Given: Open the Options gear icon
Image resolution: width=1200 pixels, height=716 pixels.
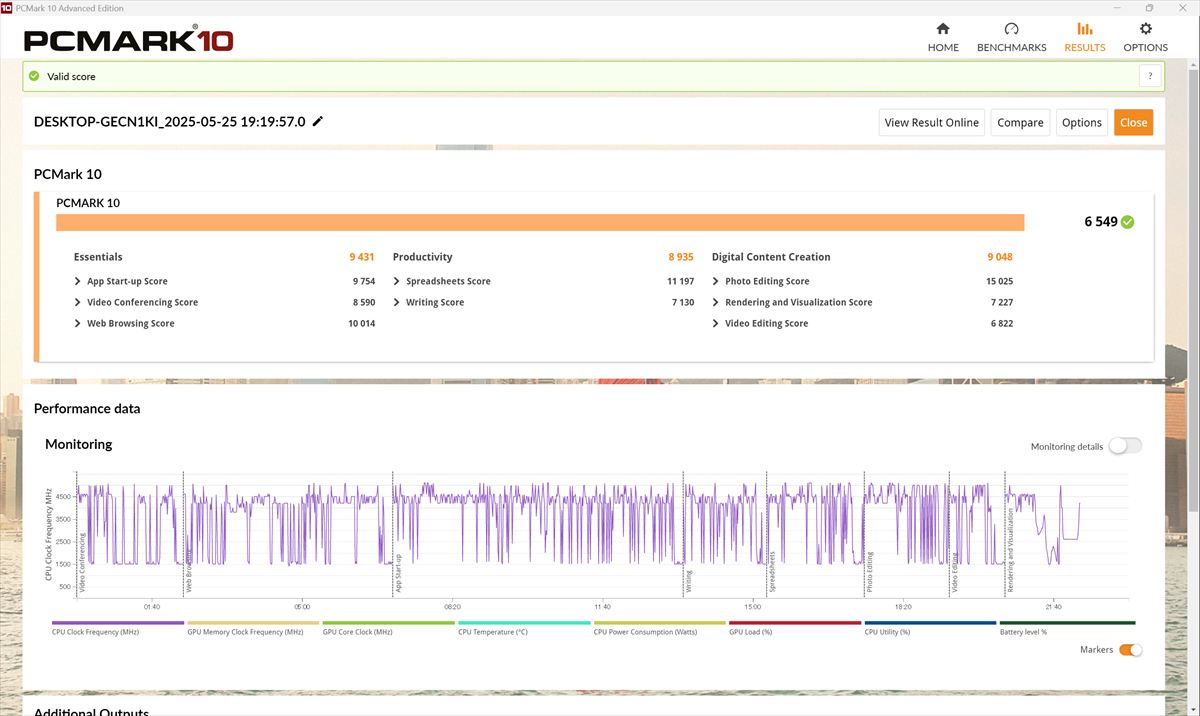Looking at the screenshot, I should coord(1146,29).
